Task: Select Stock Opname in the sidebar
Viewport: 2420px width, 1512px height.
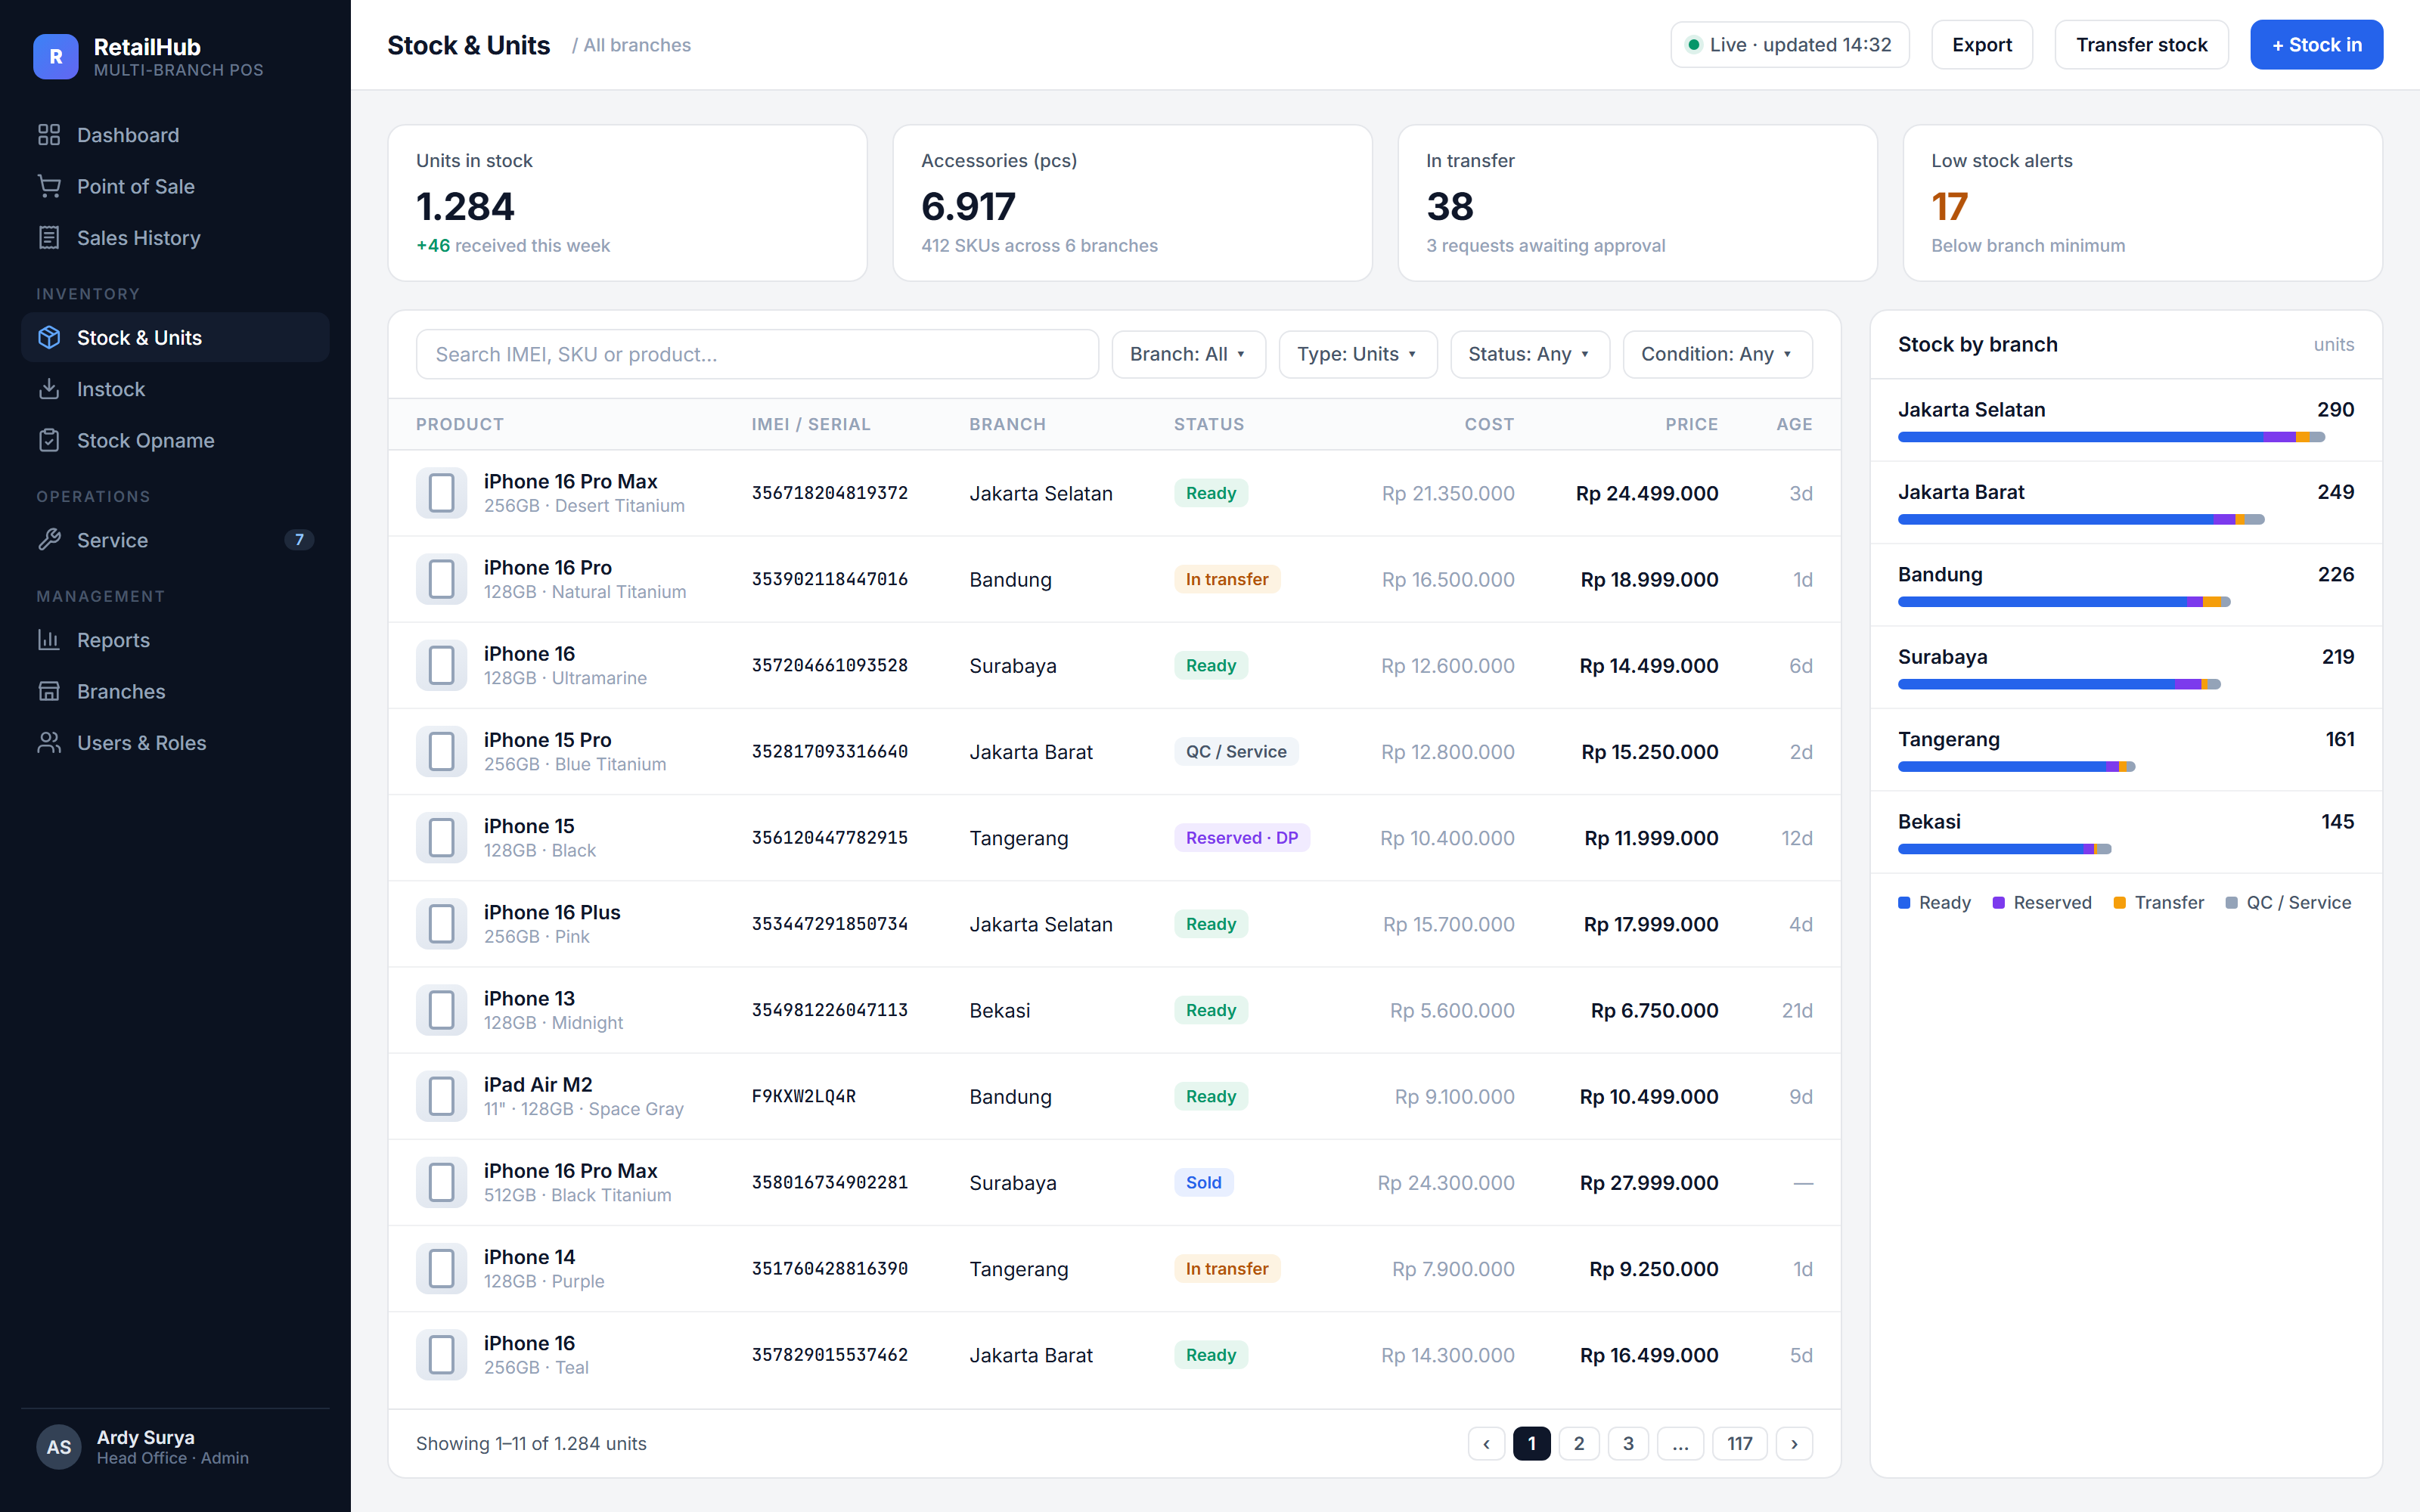Action: (x=175, y=440)
